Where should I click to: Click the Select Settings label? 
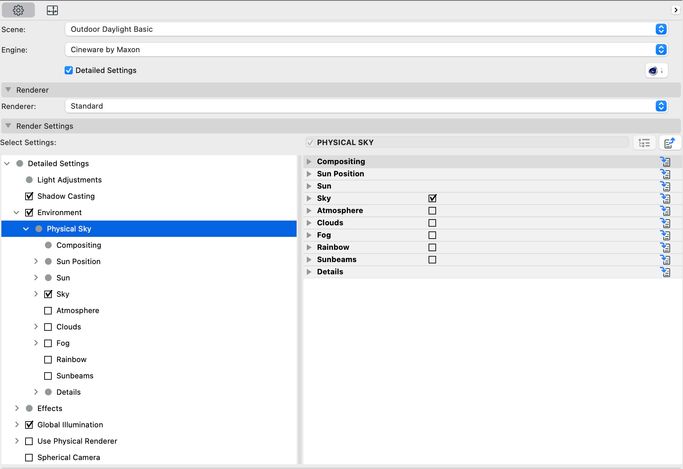pos(28,142)
